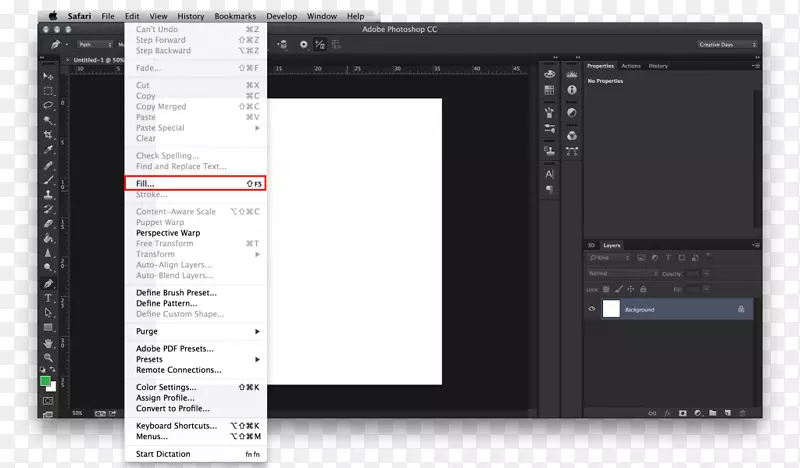Open the Swatches grid panel icon

[549, 90]
